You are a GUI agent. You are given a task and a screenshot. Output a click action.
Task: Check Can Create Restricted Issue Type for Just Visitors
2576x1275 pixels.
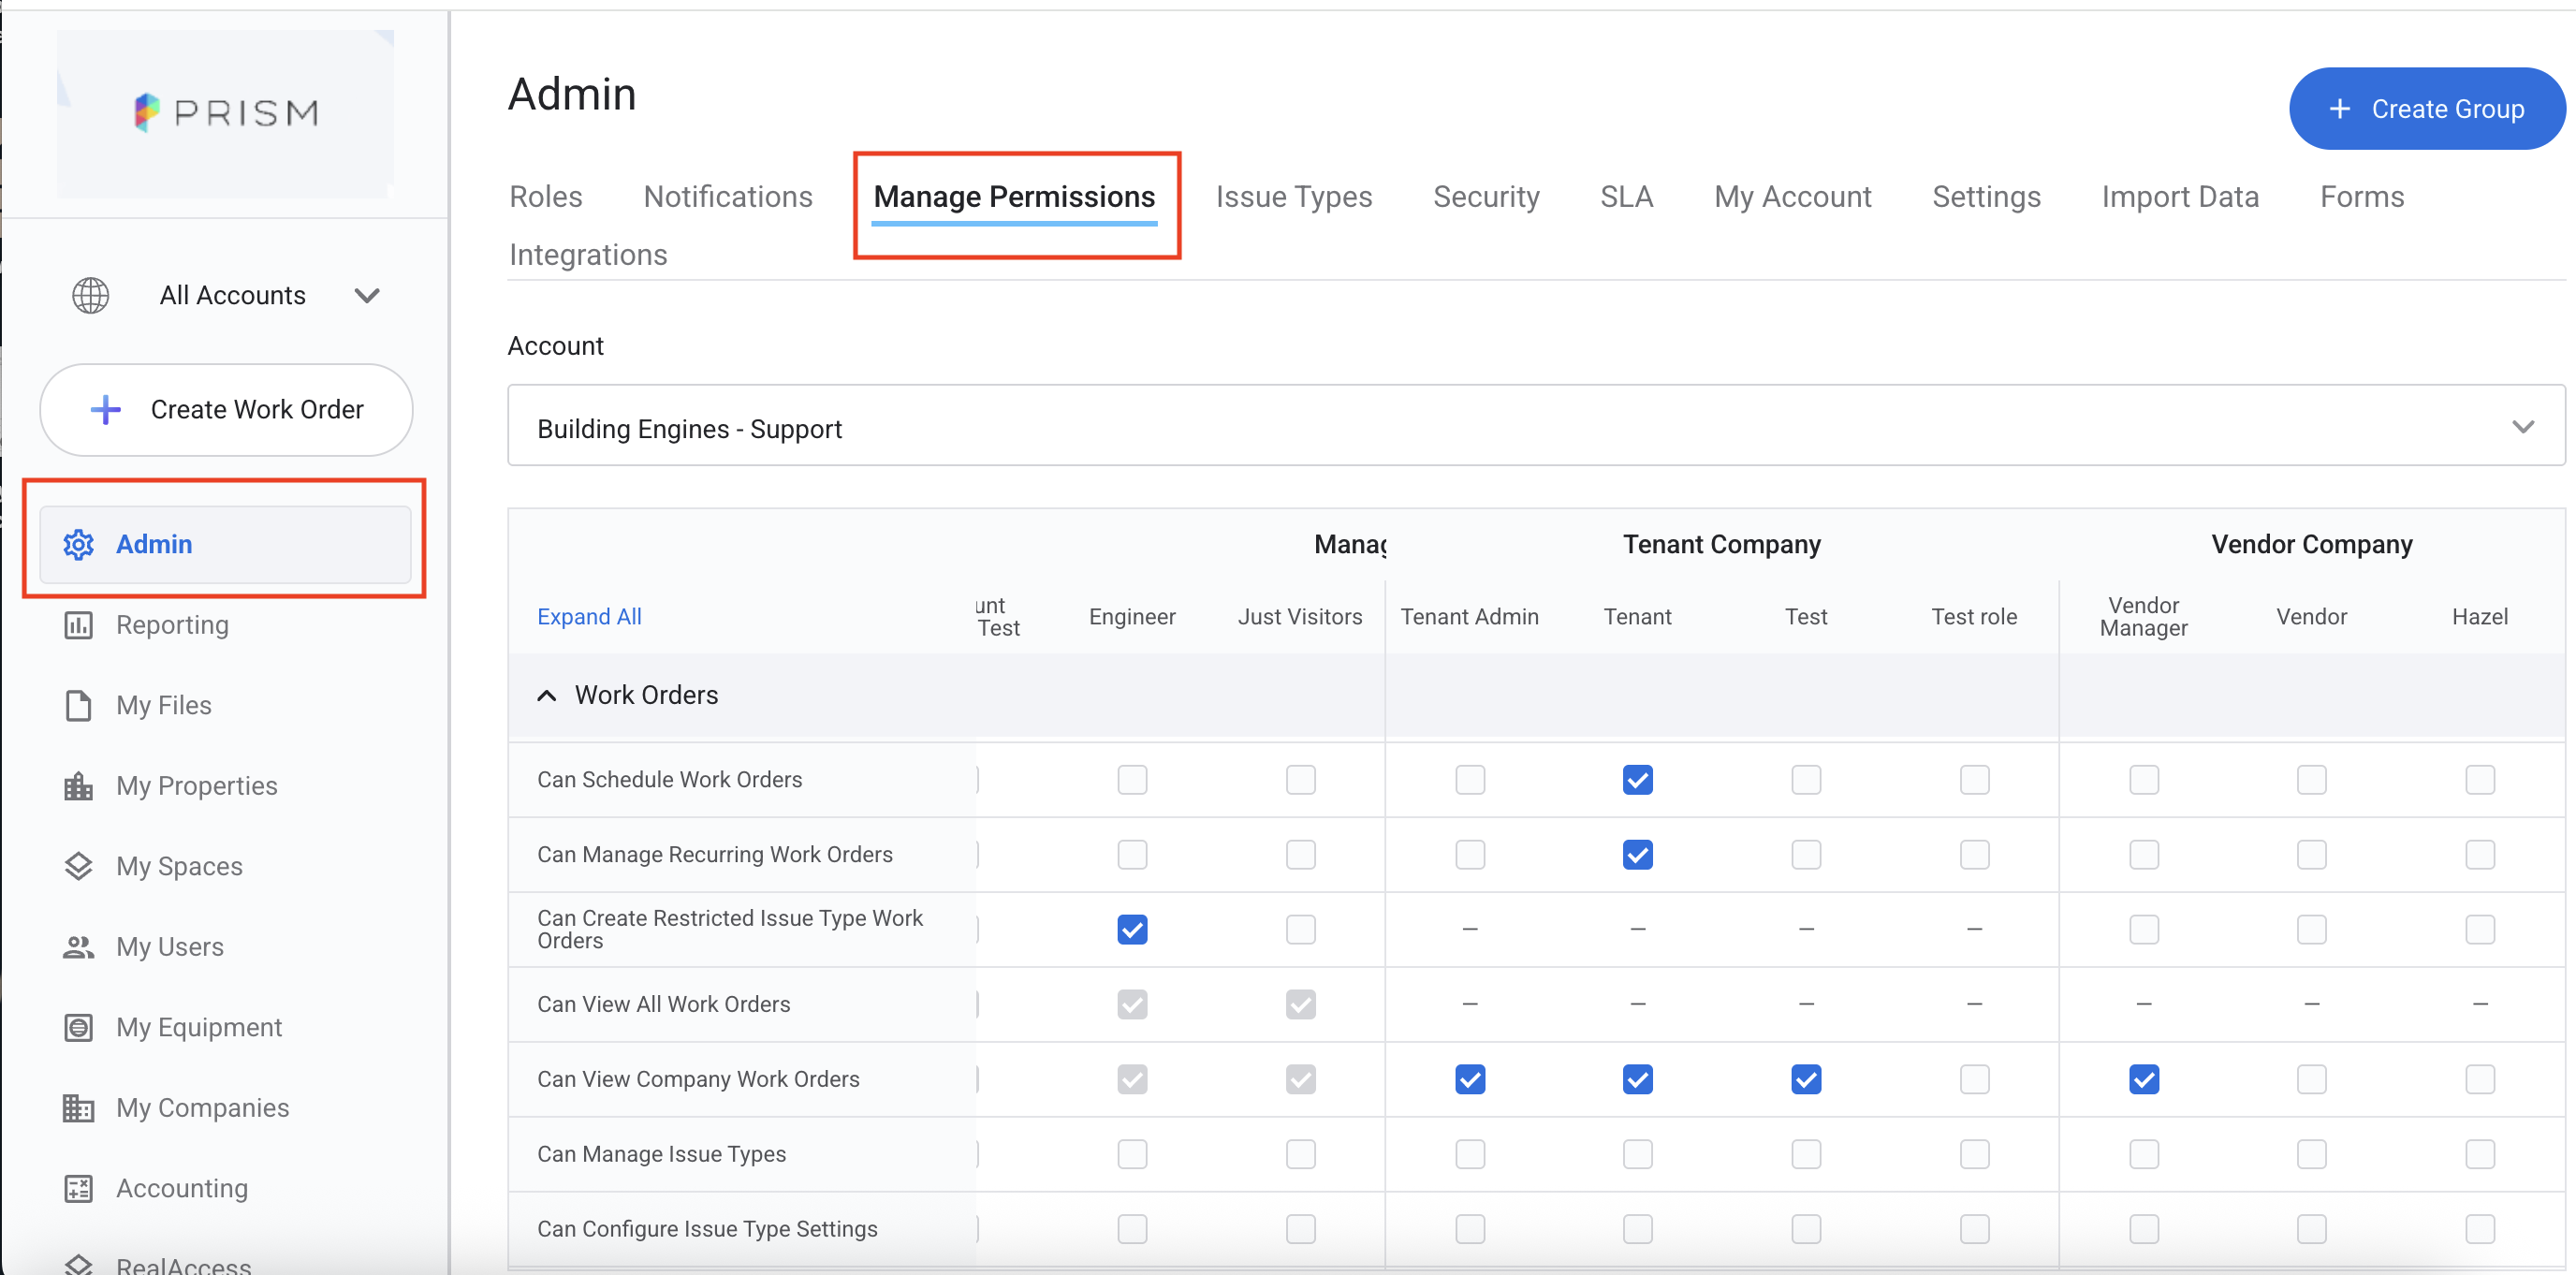coord(1300,930)
